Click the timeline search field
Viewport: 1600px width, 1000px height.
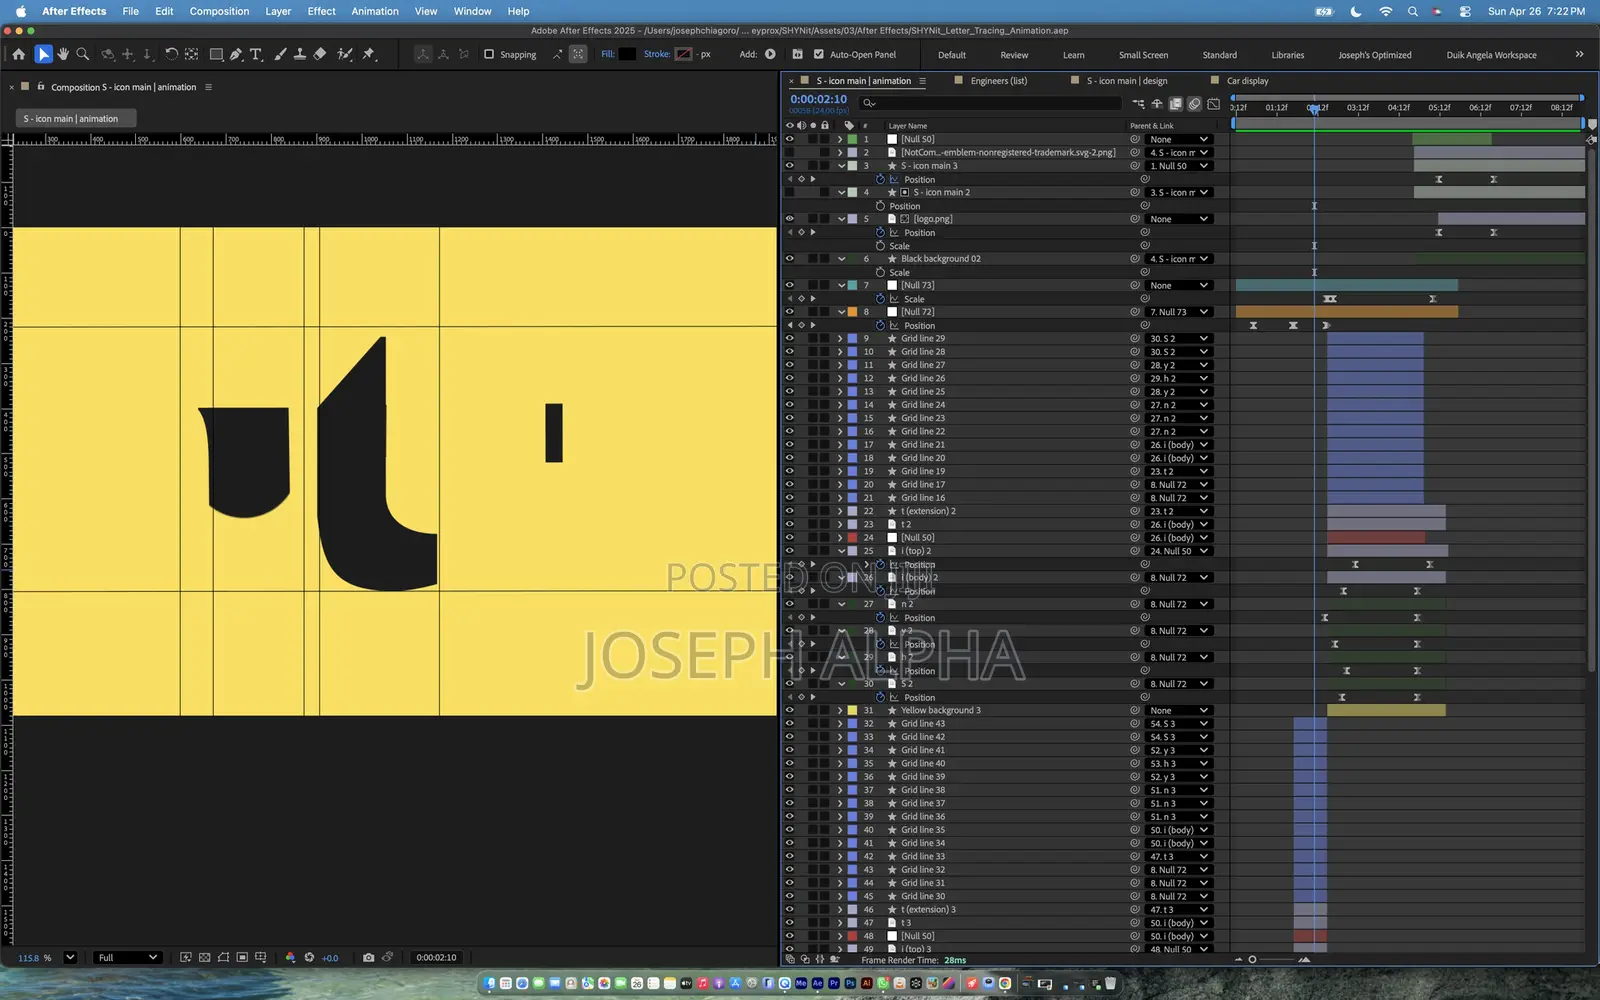pos(990,103)
